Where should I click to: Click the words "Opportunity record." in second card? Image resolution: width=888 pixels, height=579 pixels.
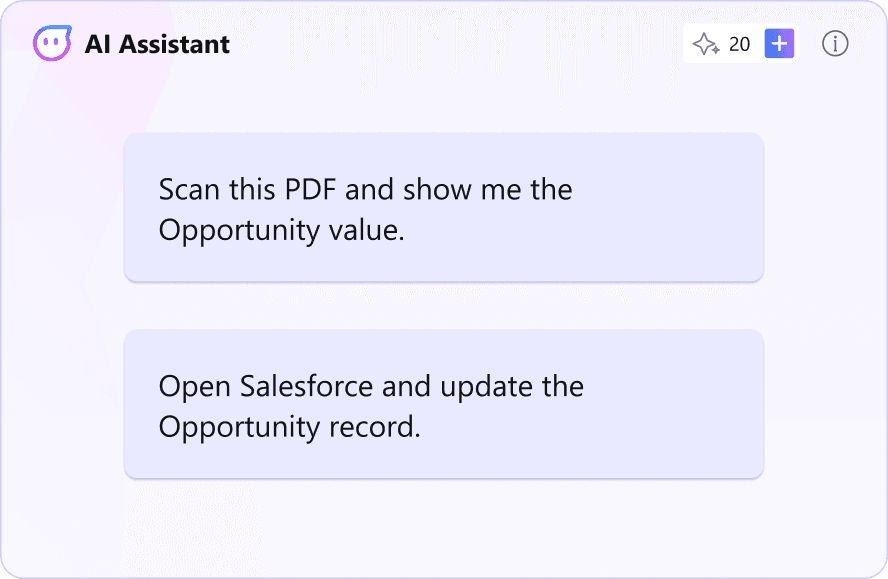(289, 426)
